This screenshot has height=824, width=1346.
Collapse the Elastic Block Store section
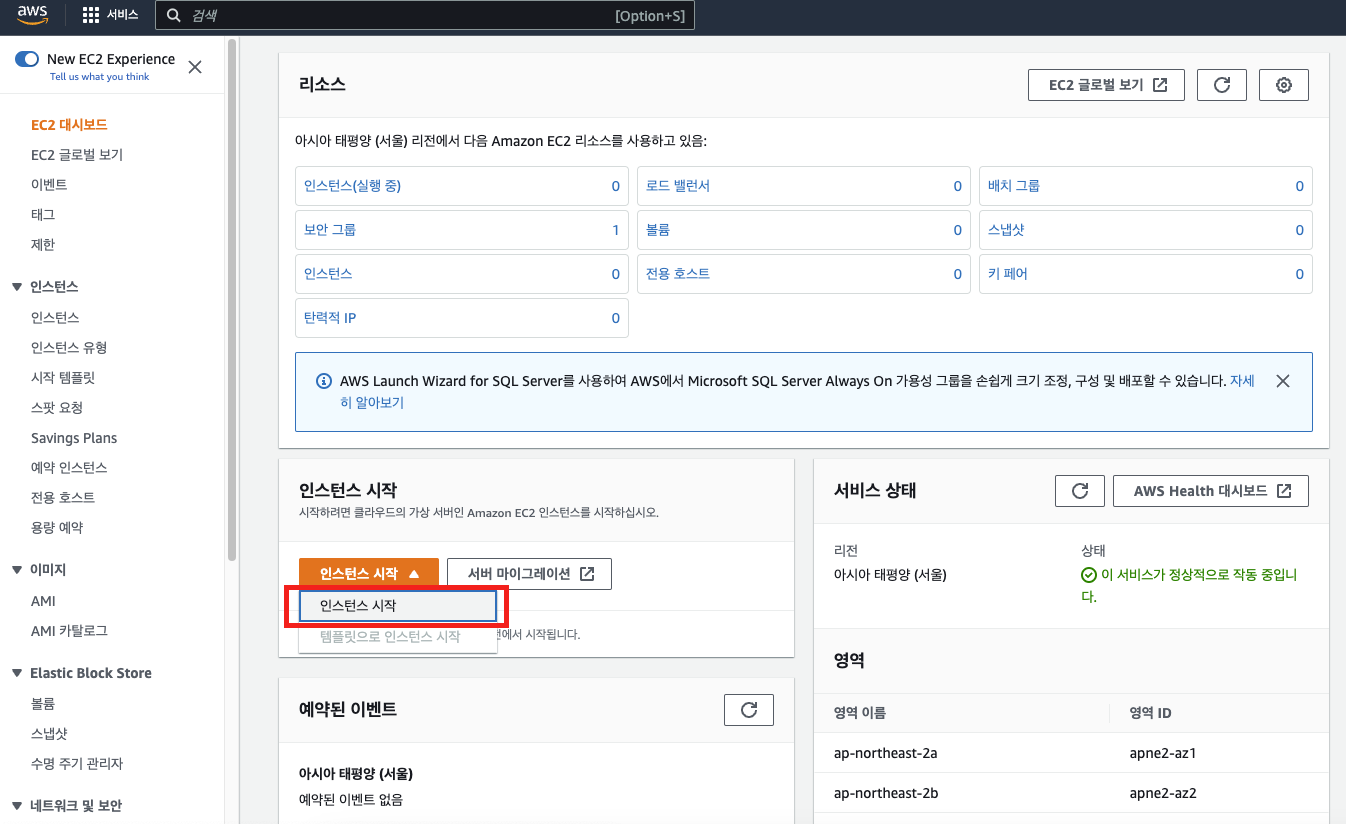tap(17, 673)
